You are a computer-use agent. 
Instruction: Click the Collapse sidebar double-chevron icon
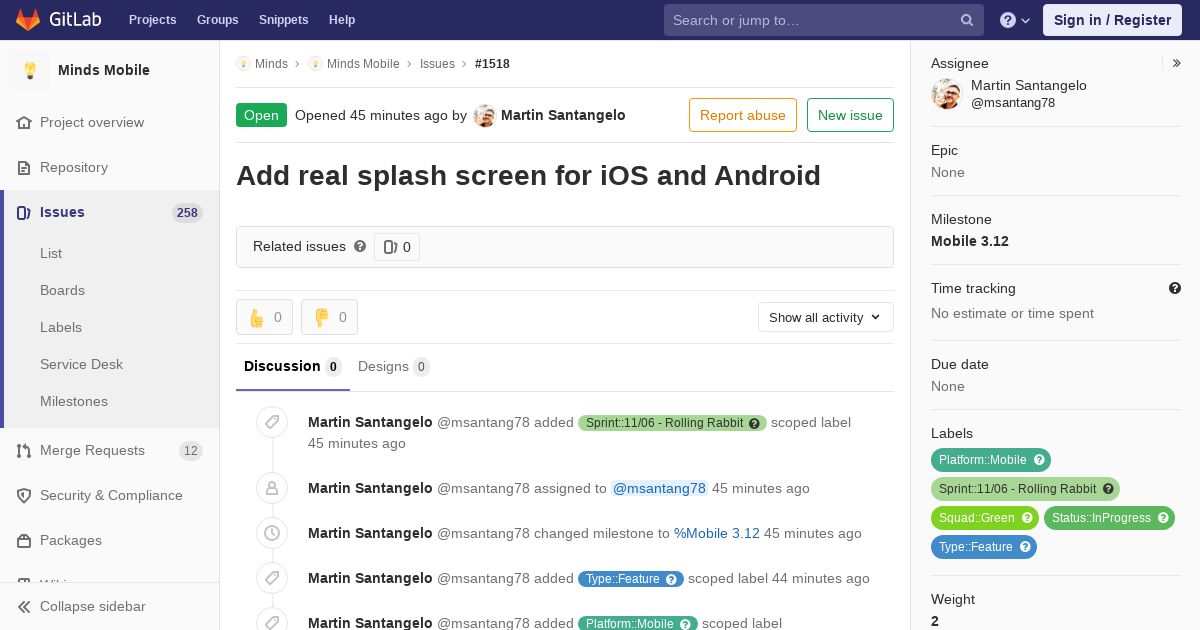pos(25,606)
